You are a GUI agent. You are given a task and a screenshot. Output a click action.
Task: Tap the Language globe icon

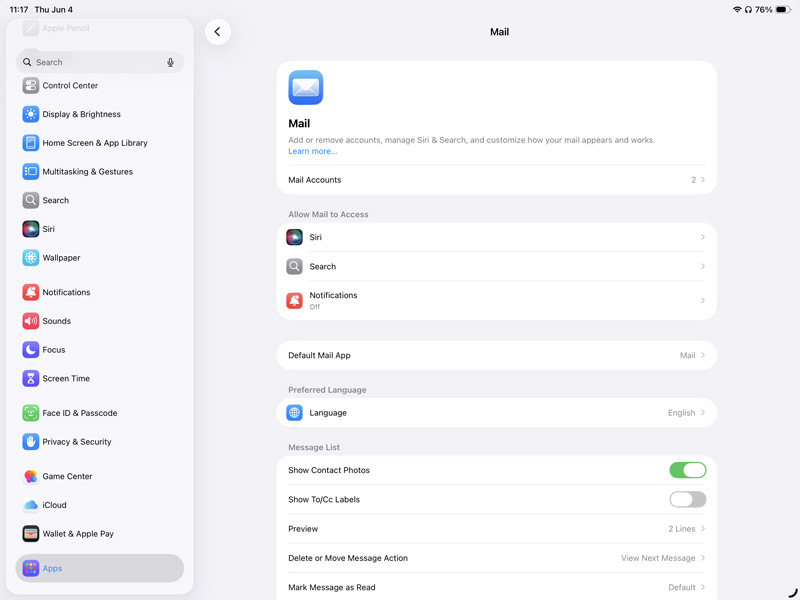point(294,413)
